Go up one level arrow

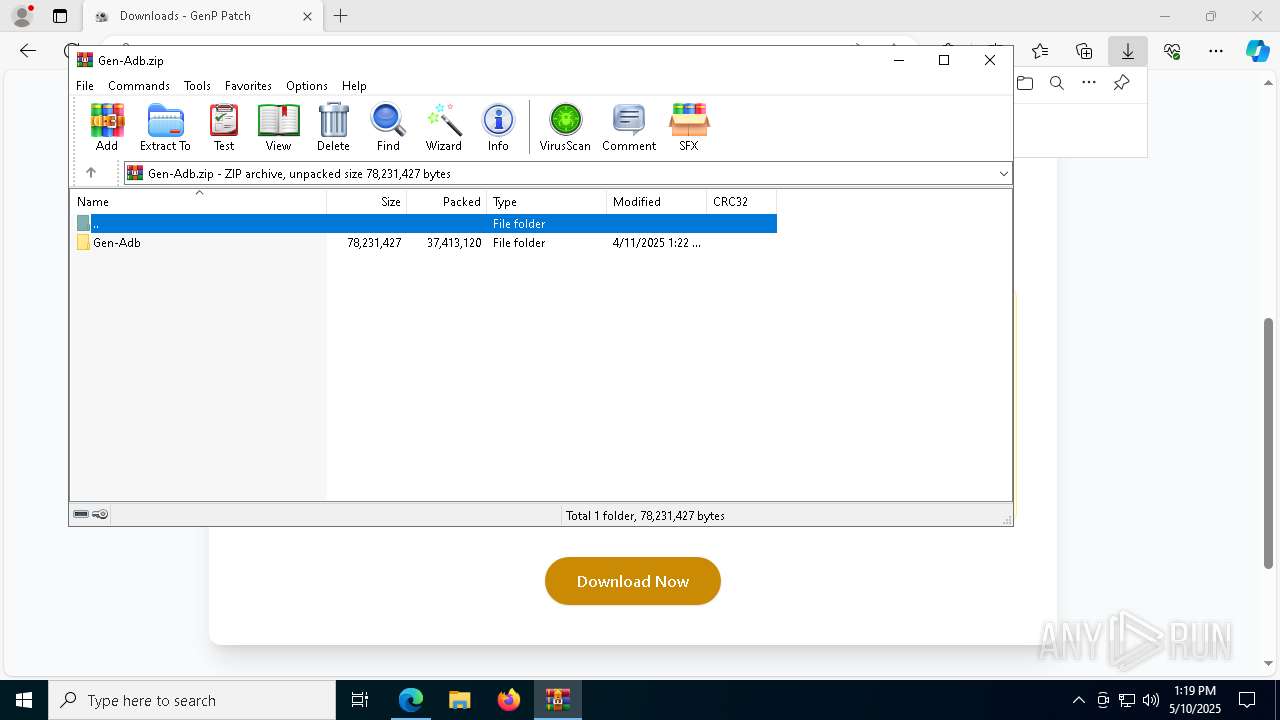coord(91,173)
